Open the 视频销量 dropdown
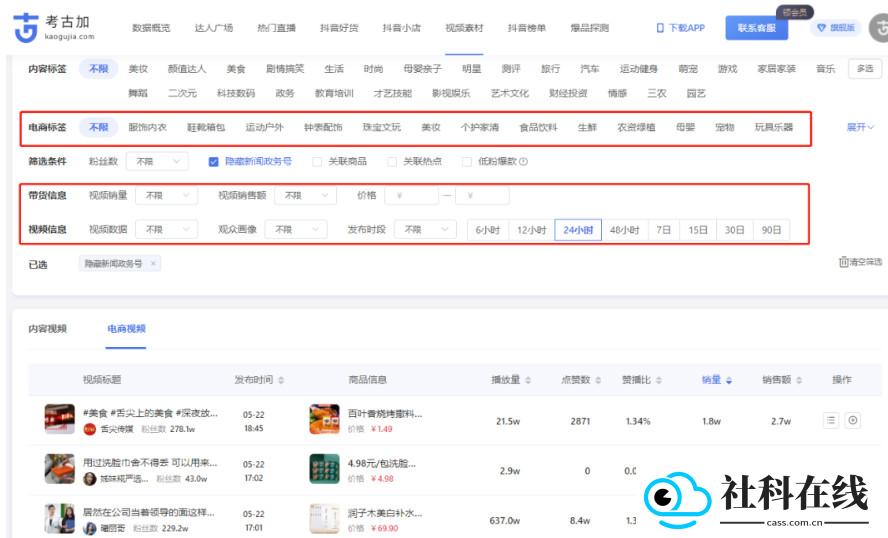The width and height of the screenshot is (888, 538). click(166, 195)
